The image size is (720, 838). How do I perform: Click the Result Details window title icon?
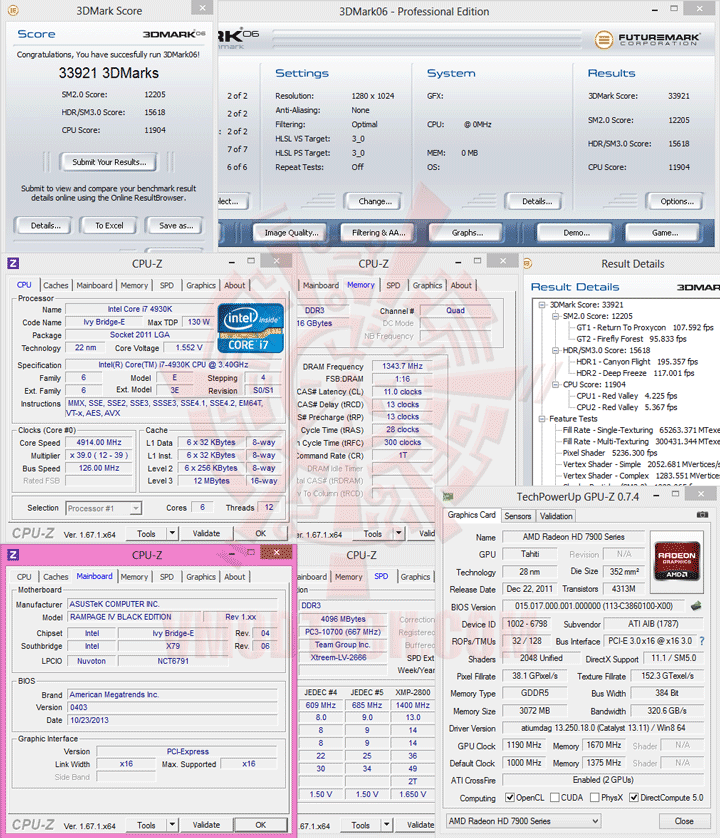[528, 263]
